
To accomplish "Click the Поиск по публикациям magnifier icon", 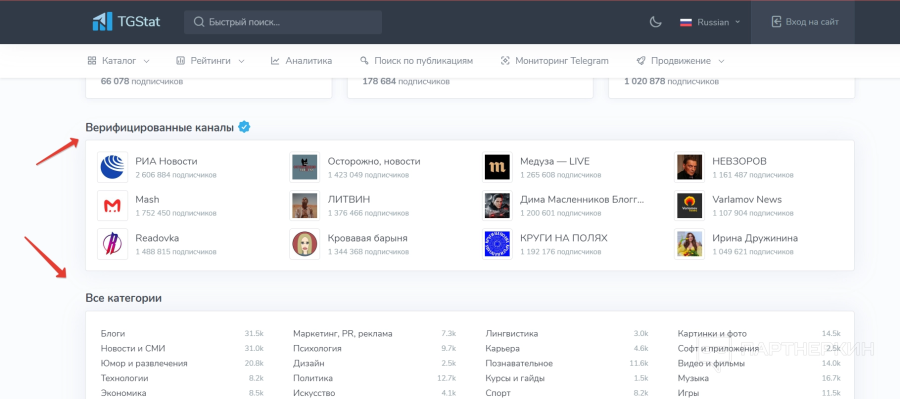I will click(364, 60).
